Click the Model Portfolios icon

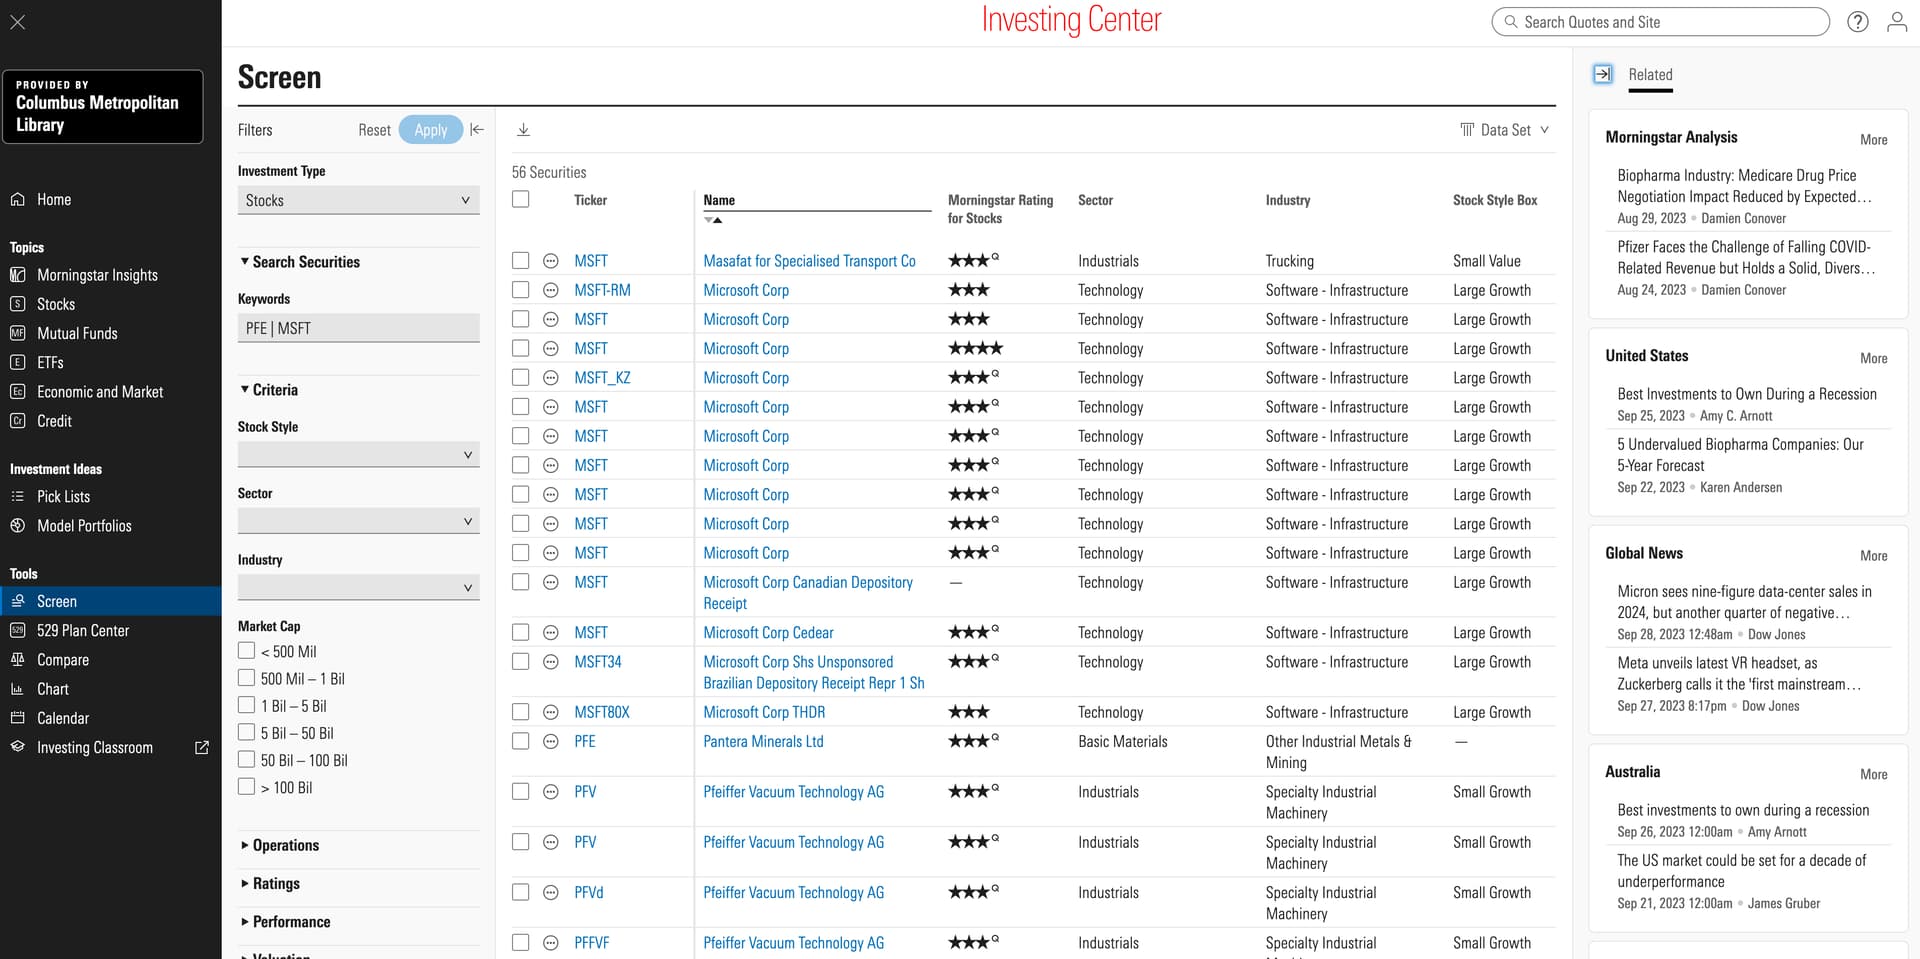click(17, 525)
